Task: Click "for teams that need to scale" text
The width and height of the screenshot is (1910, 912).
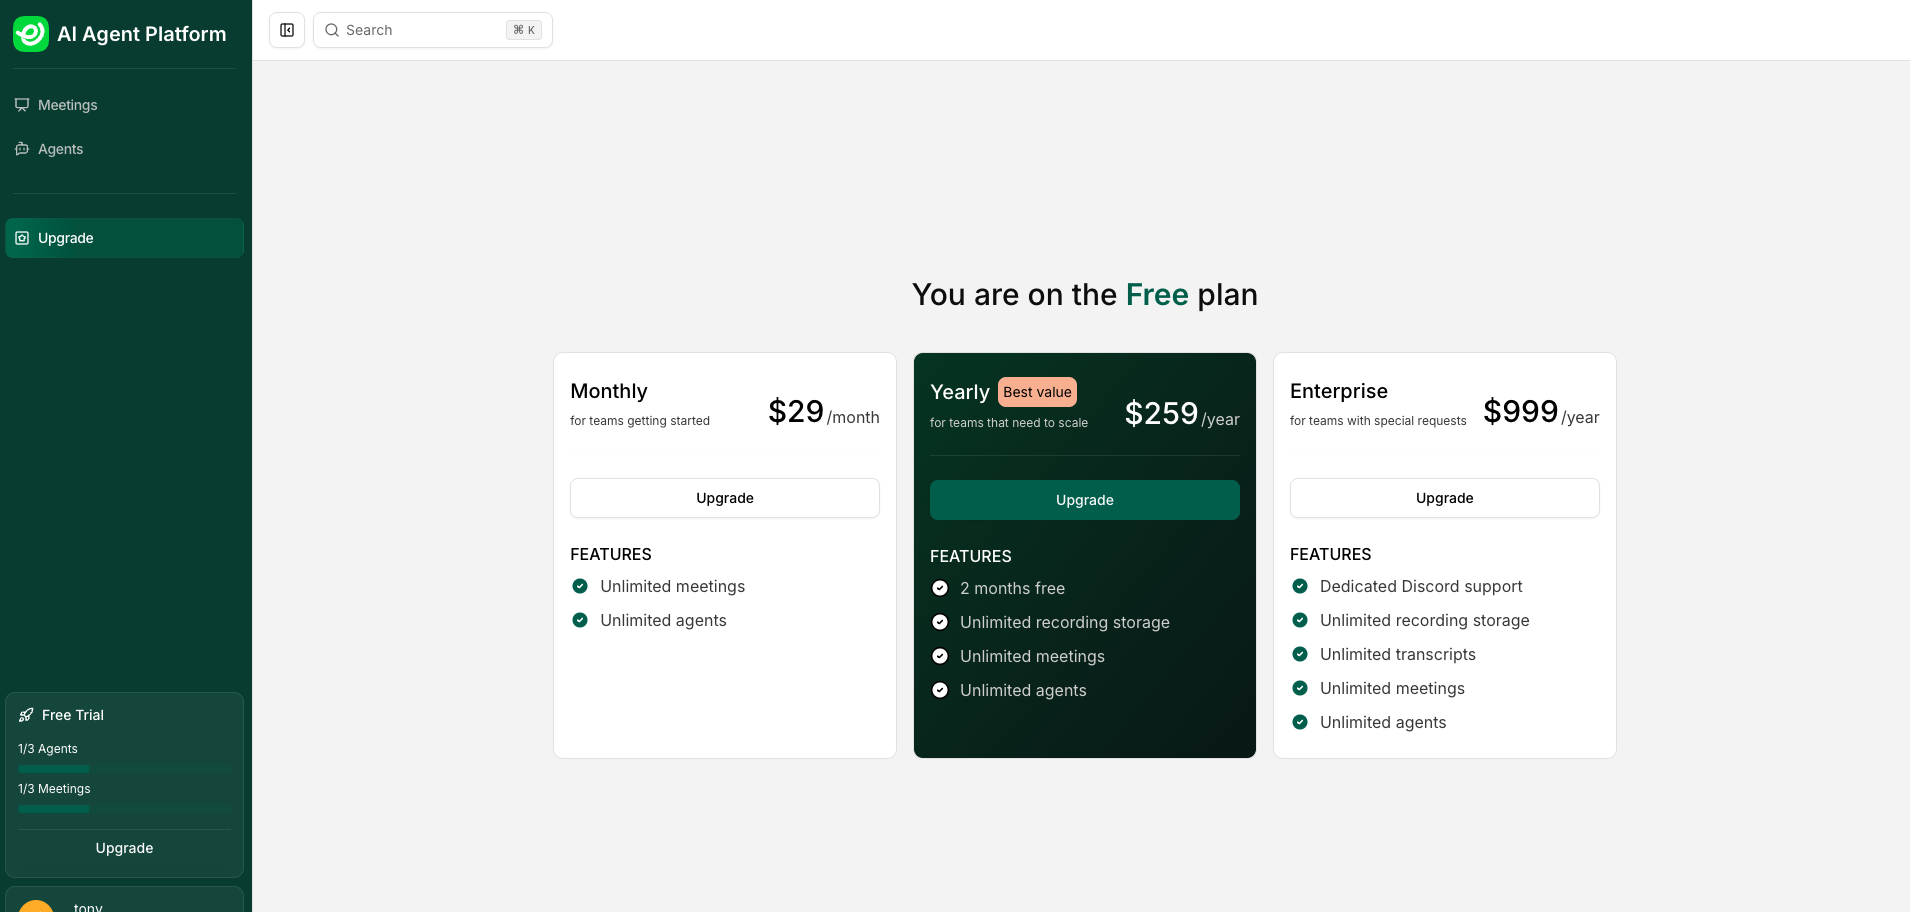Action: [1009, 423]
